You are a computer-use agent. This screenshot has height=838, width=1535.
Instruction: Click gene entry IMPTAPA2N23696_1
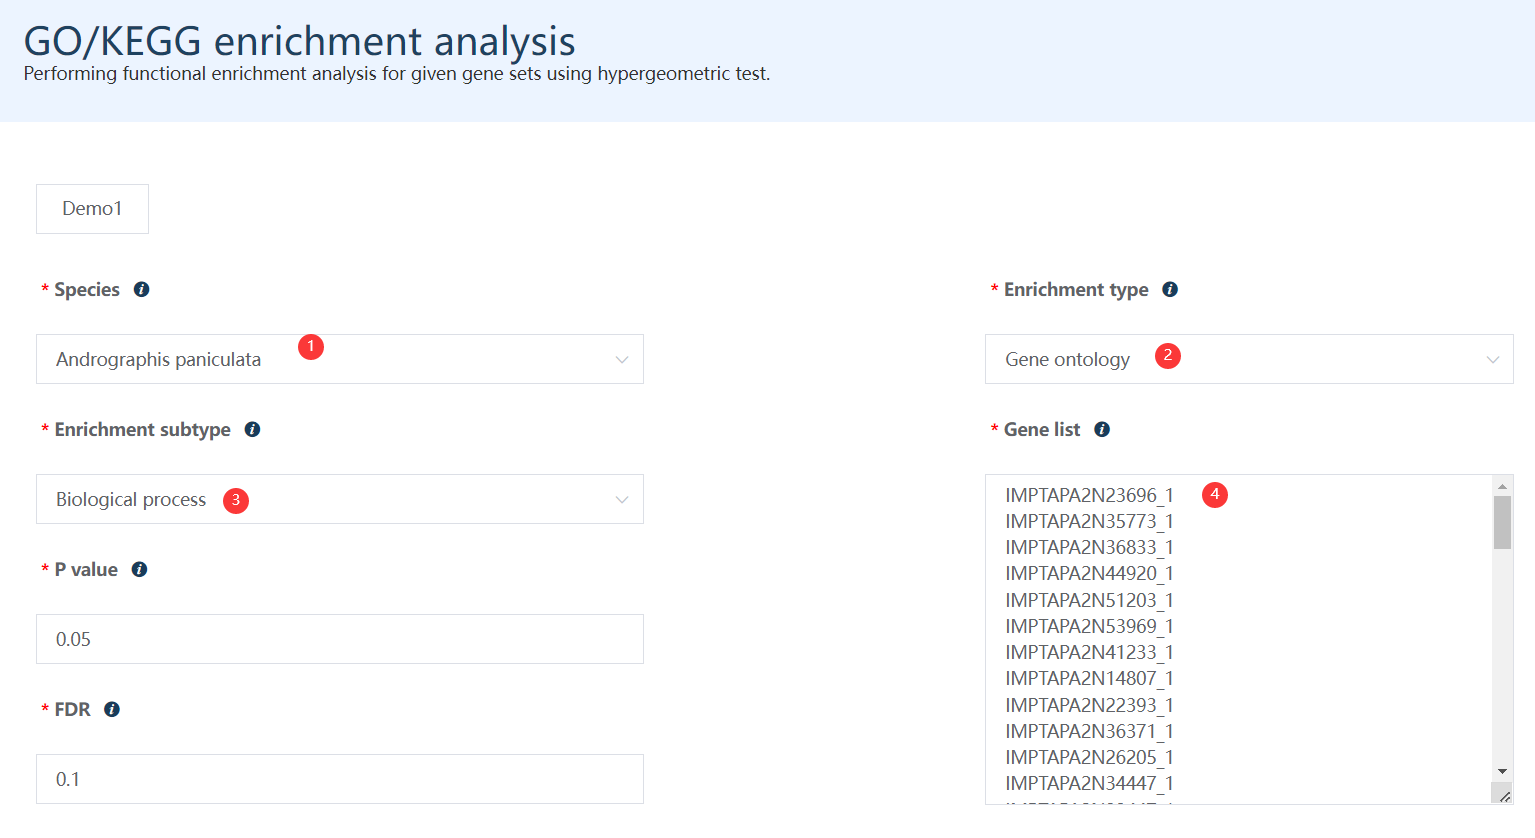[1089, 495]
